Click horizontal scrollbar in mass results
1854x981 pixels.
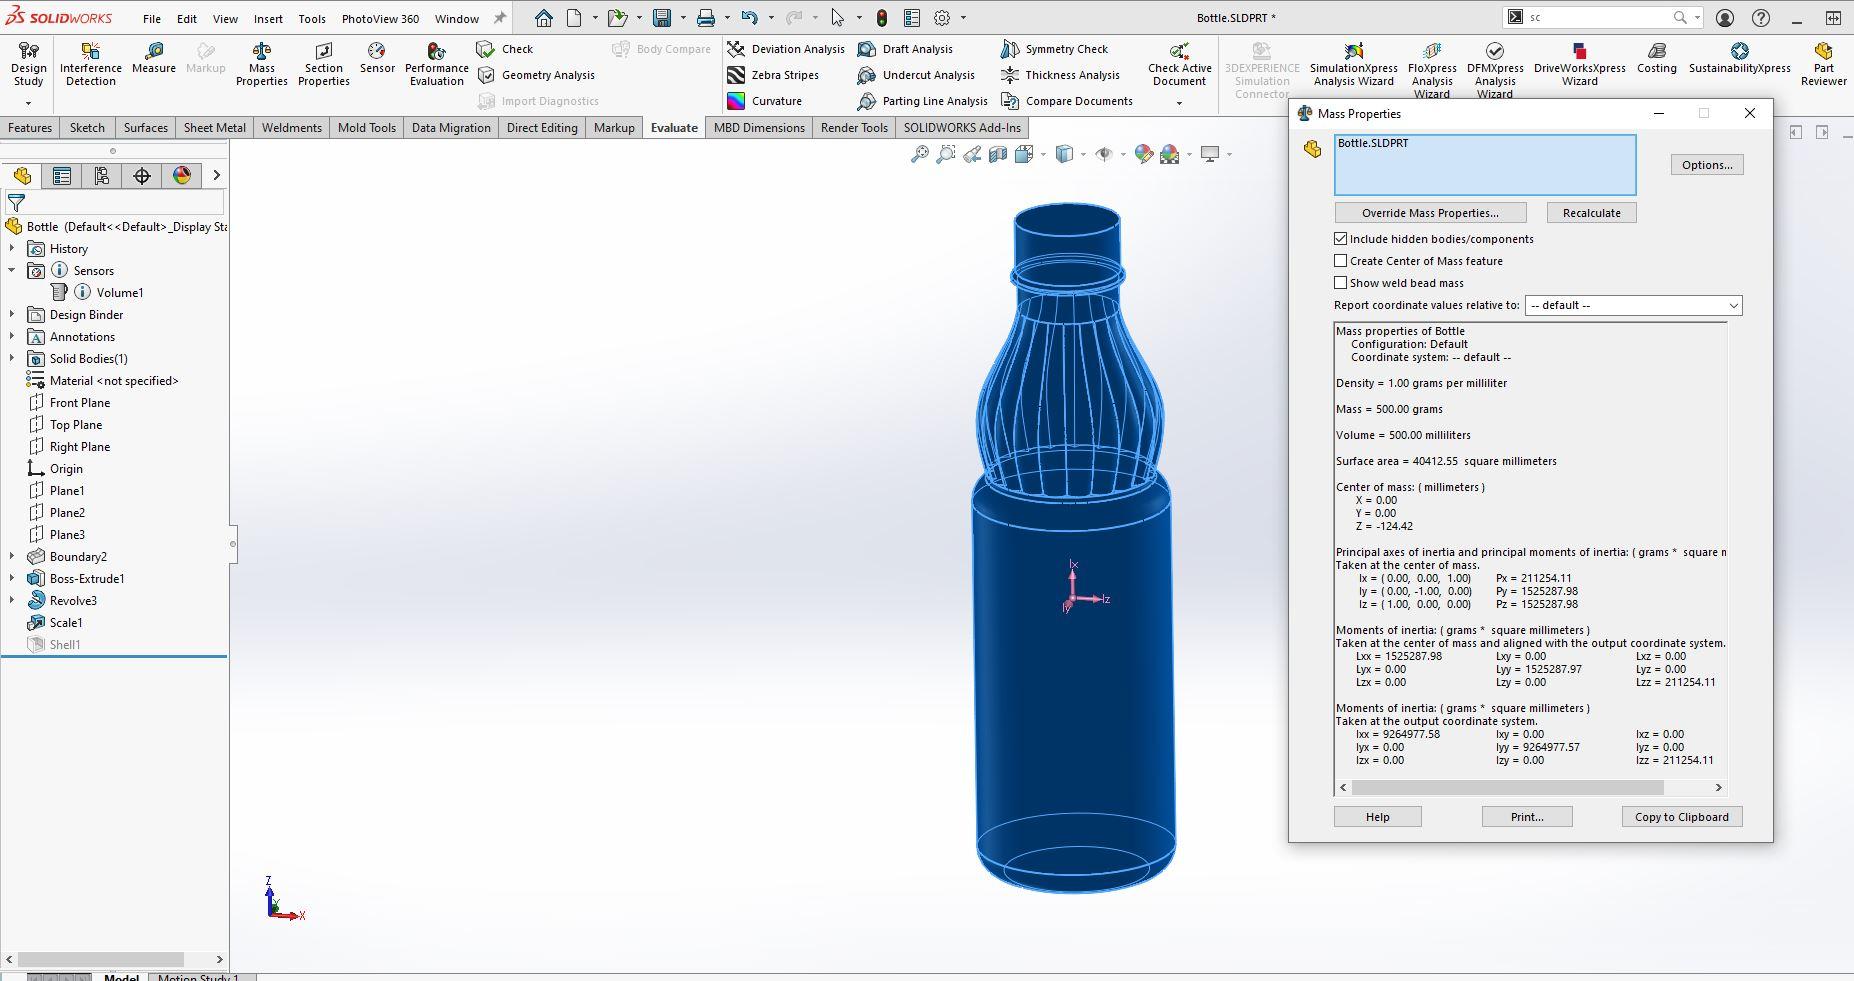coord(1508,788)
